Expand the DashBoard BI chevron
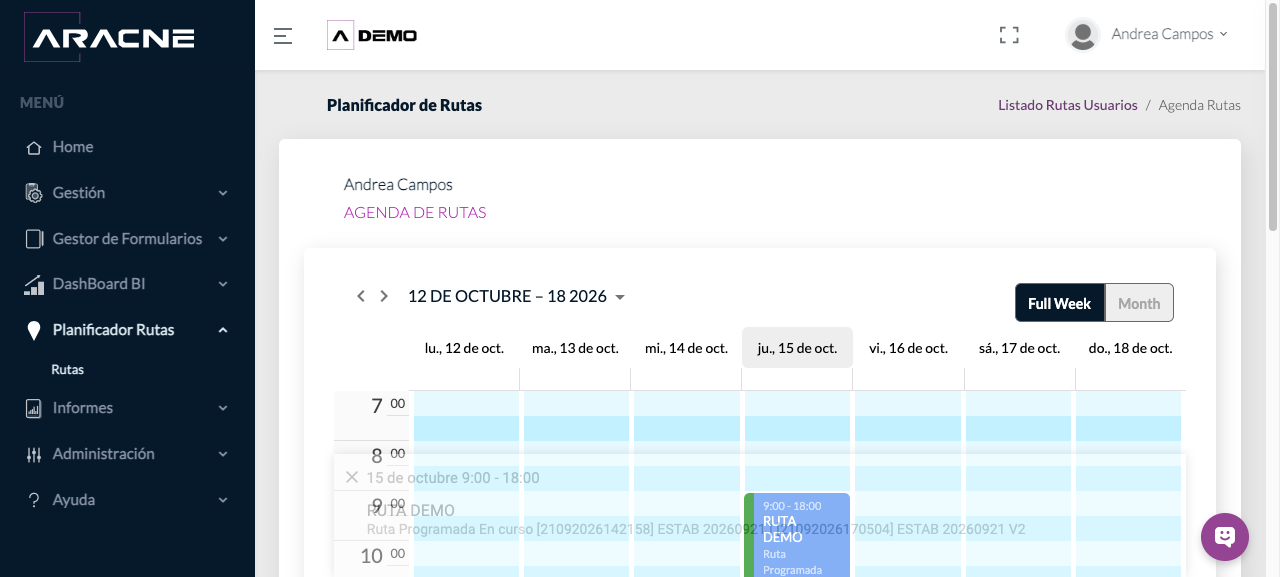The image size is (1280, 577). [x=223, y=285]
